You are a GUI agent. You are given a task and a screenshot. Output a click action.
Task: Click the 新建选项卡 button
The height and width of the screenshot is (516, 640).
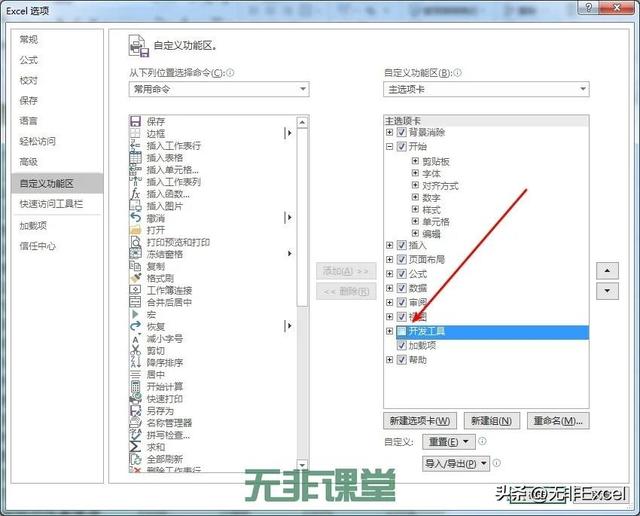[420, 421]
